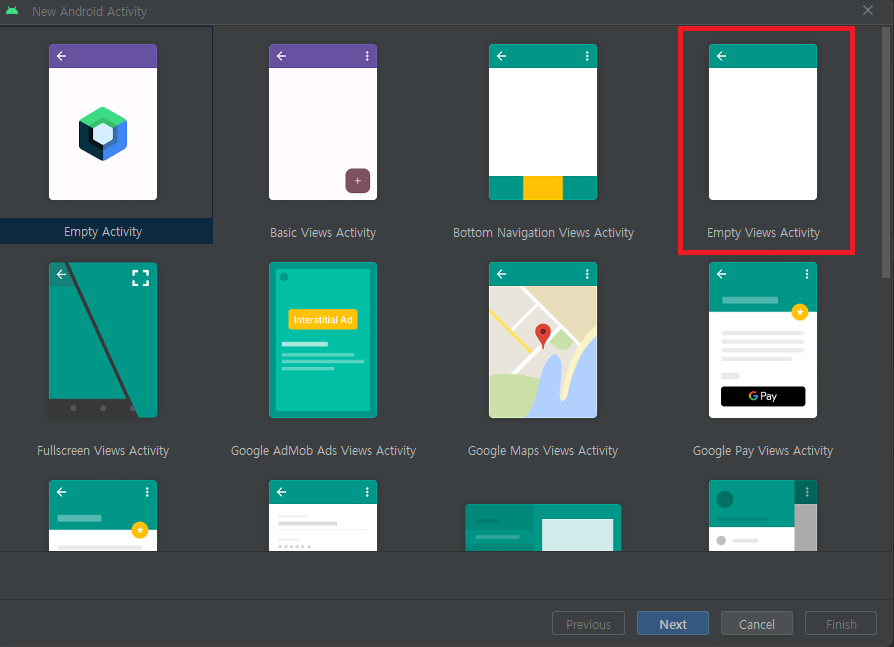The height and width of the screenshot is (647, 894).
Task: Click the Fullscreen Views Activity label
Action: pos(103,450)
